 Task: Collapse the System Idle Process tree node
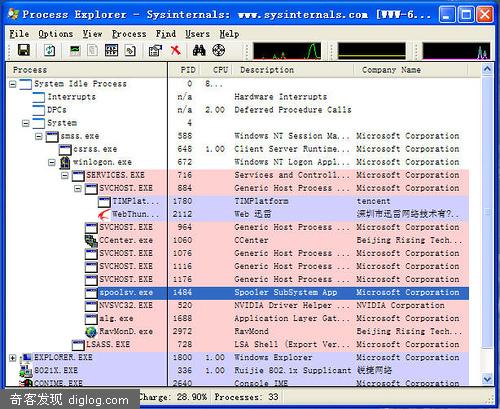(x=13, y=84)
